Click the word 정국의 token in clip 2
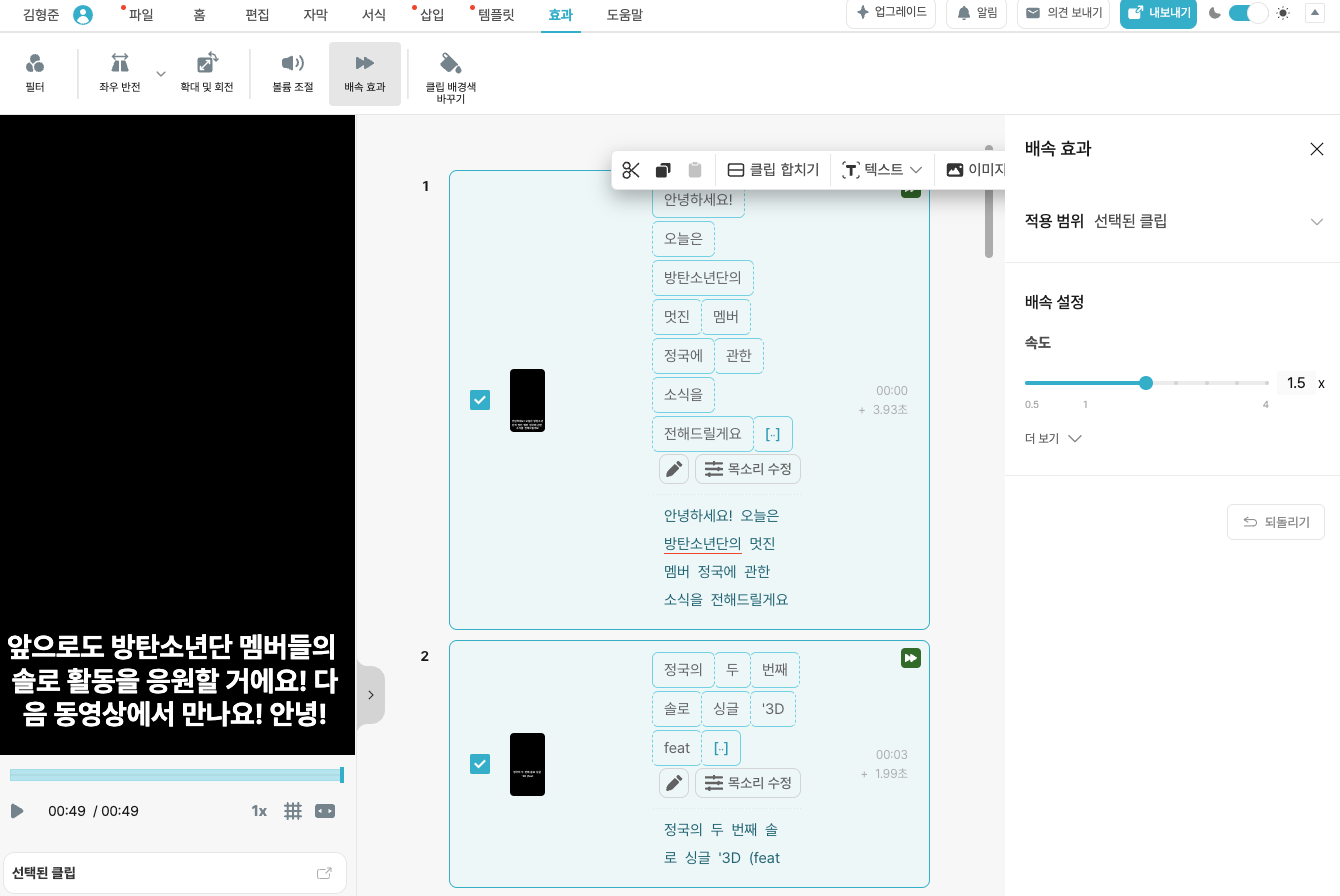The height and width of the screenshot is (896, 1340). pos(683,670)
